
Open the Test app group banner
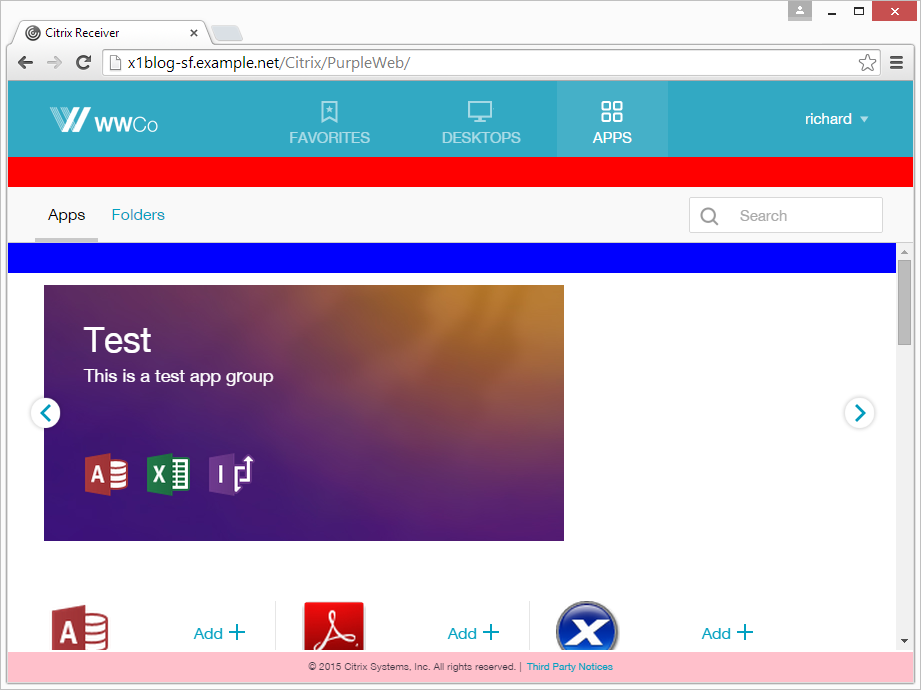[304, 413]
